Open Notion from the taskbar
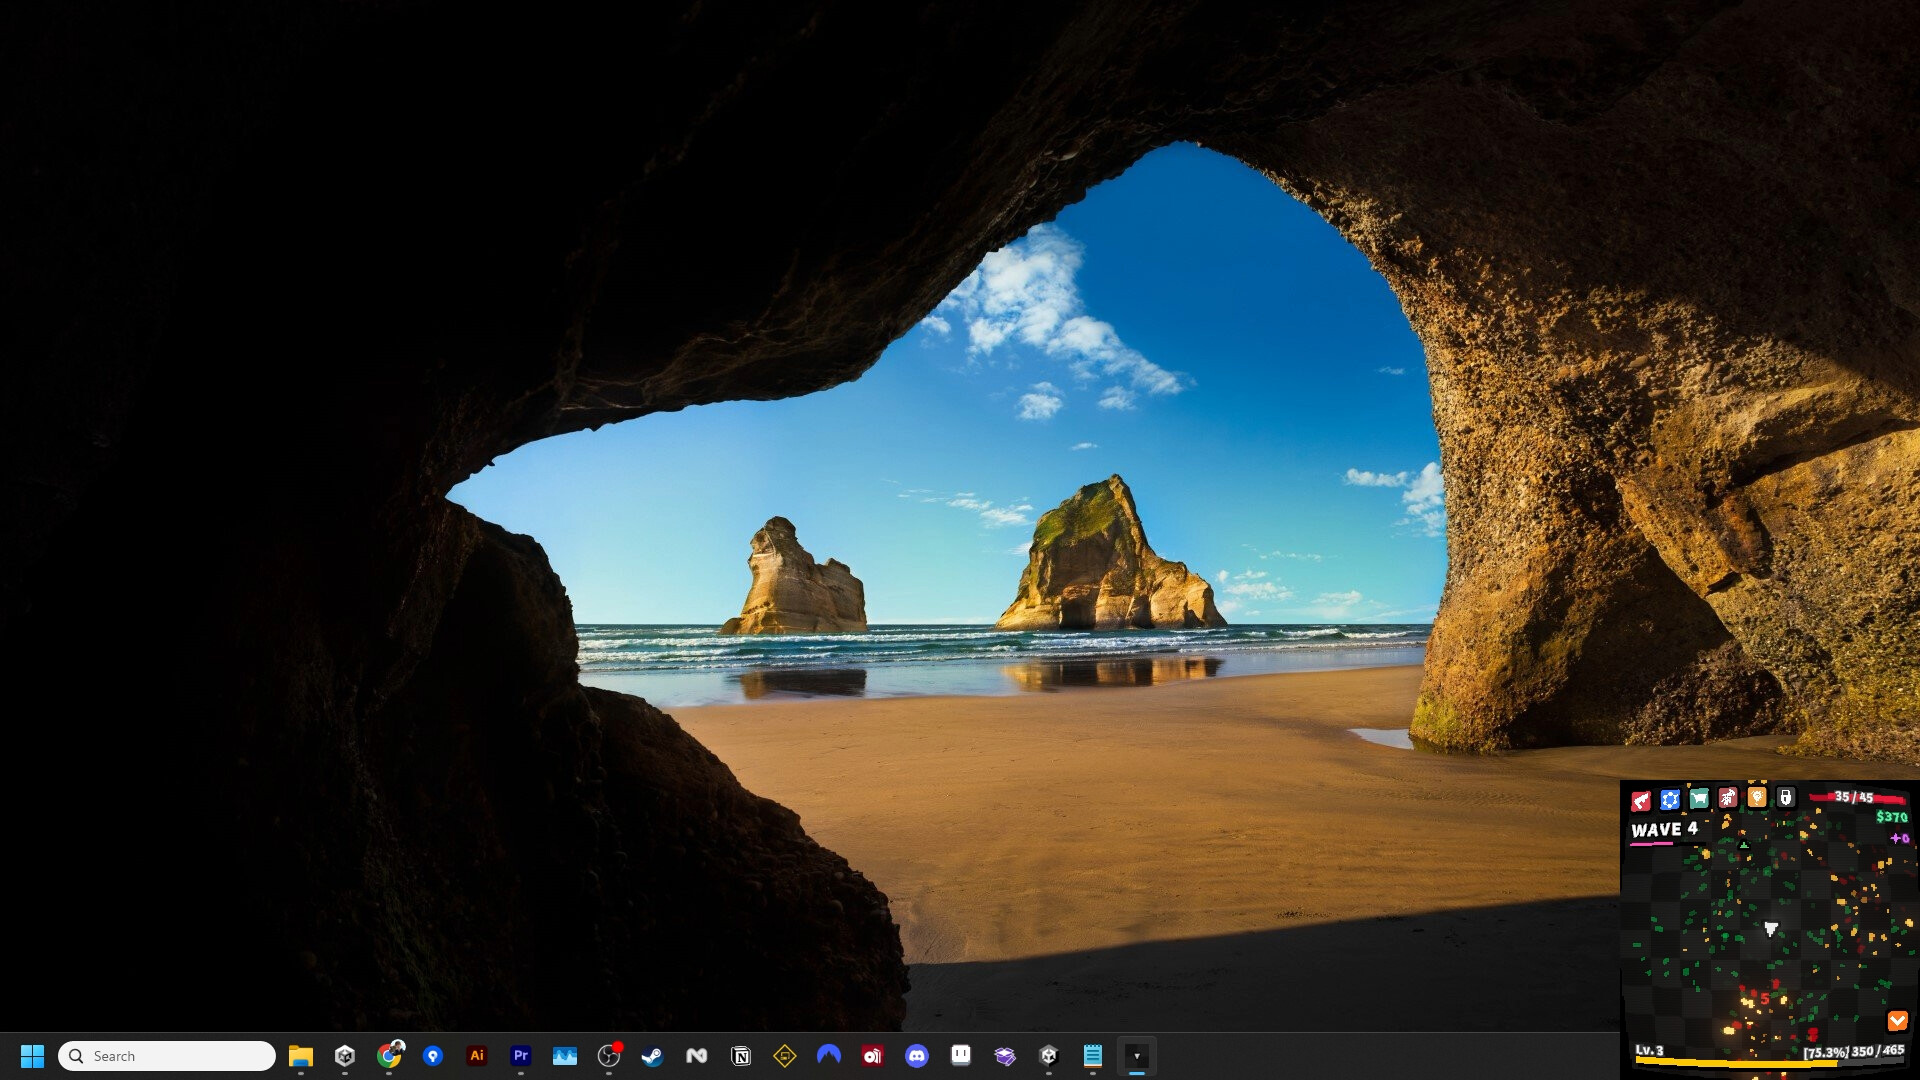 741,1055
